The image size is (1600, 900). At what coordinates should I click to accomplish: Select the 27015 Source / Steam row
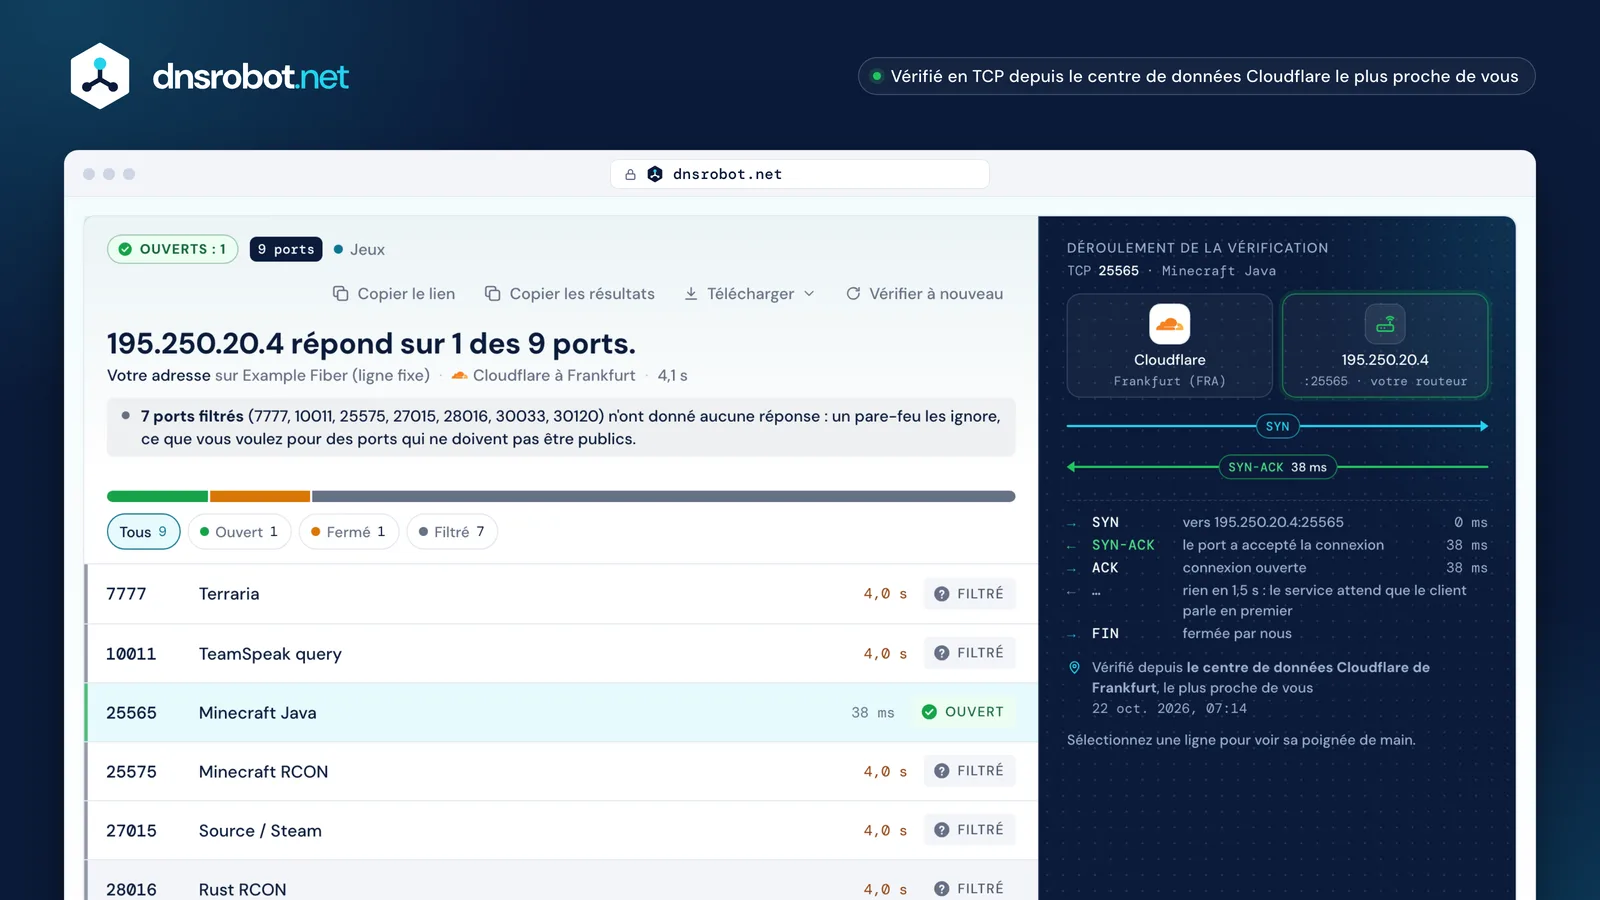tap(561, 830)
